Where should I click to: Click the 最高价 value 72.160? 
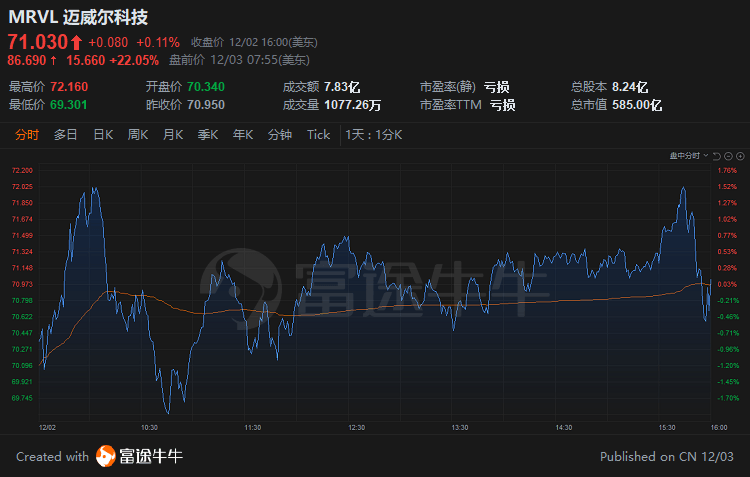69,87
